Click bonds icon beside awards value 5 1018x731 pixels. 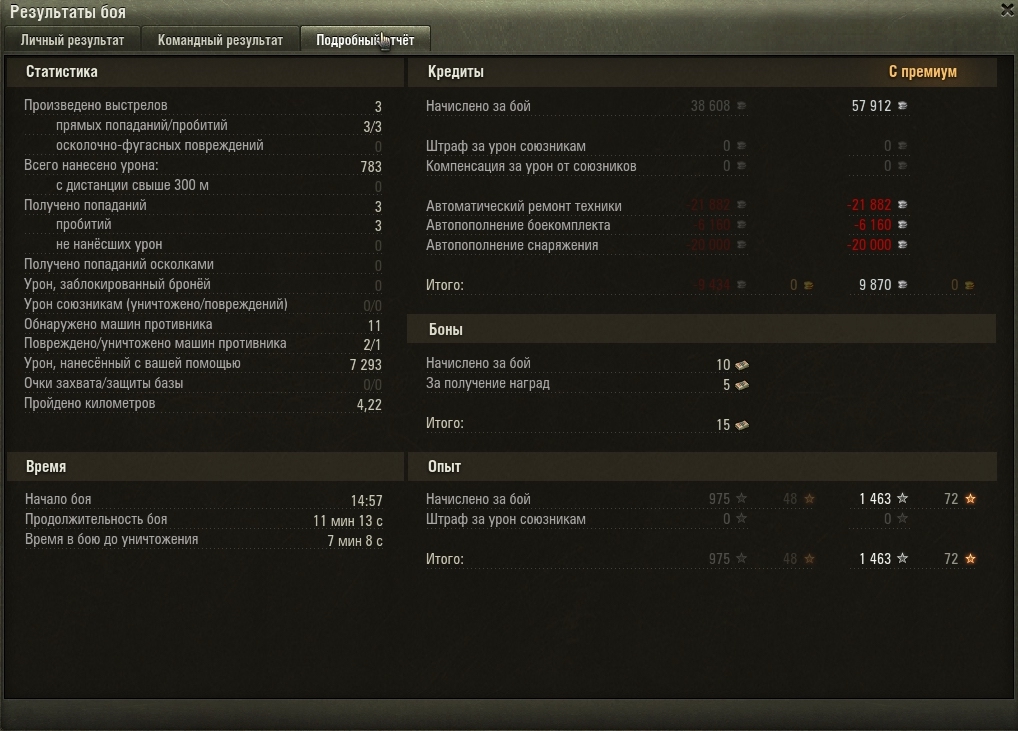pos(741,385)
